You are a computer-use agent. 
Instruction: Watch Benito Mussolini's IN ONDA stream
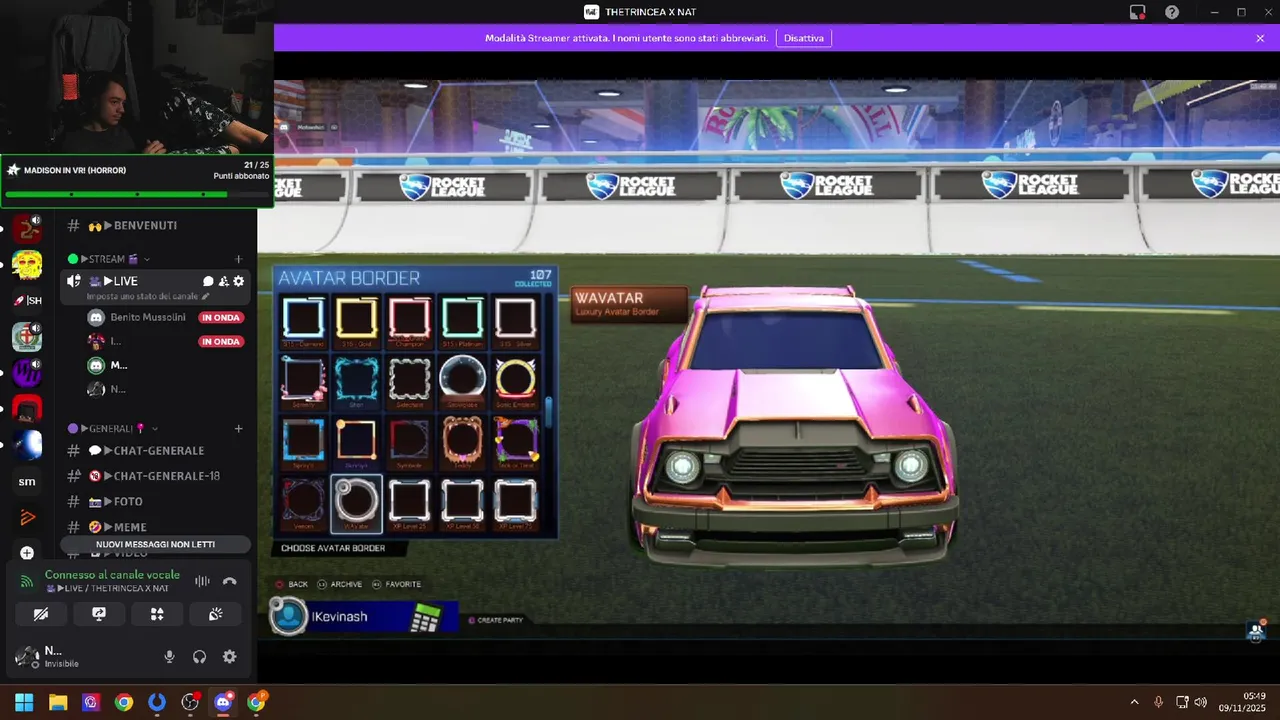click(220, 317)
